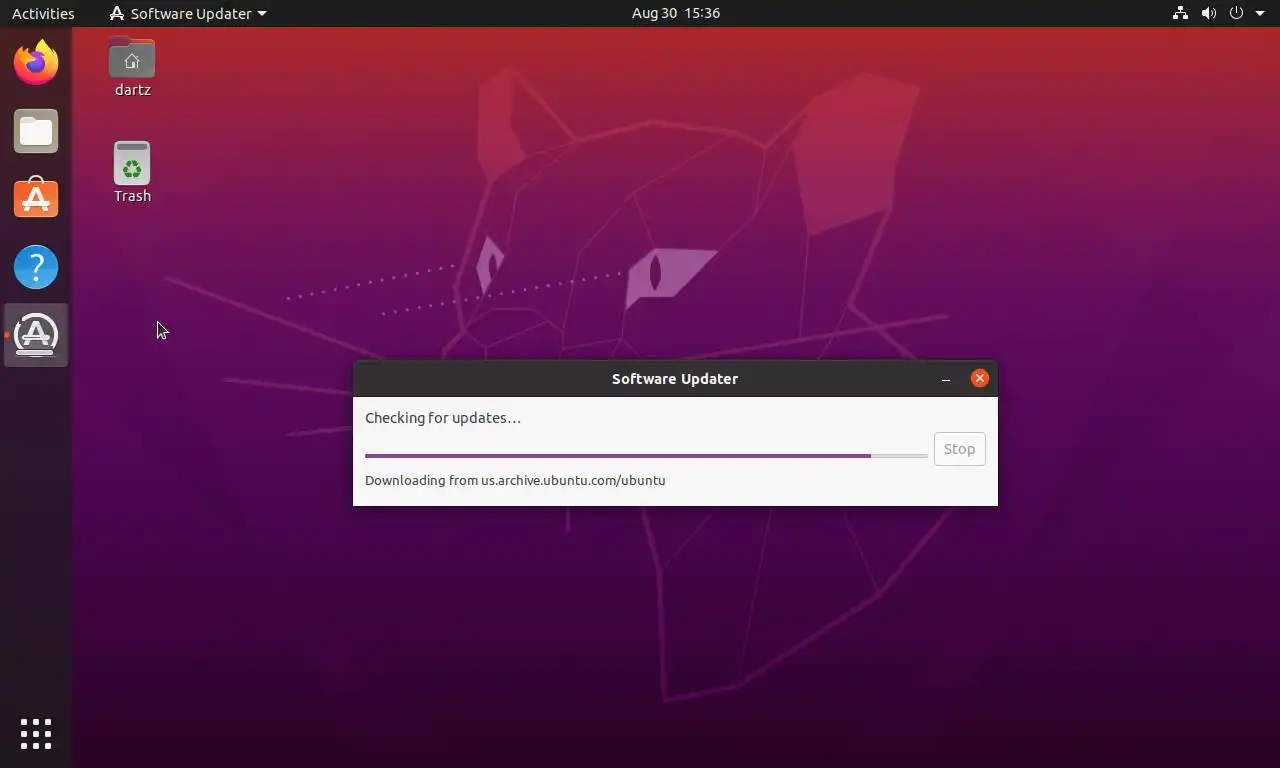Open the power icon in top bar
The height and width of the screenshot is (768, 1280).
click(1236, 13)
